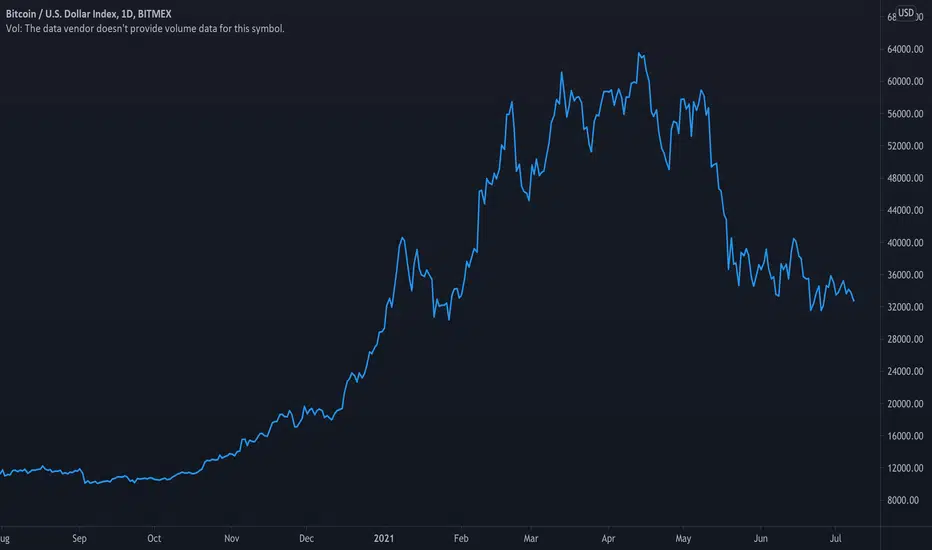Click the 16000.00 price axis label
This screenshot has width=932, height=550.
click(905, 436)
